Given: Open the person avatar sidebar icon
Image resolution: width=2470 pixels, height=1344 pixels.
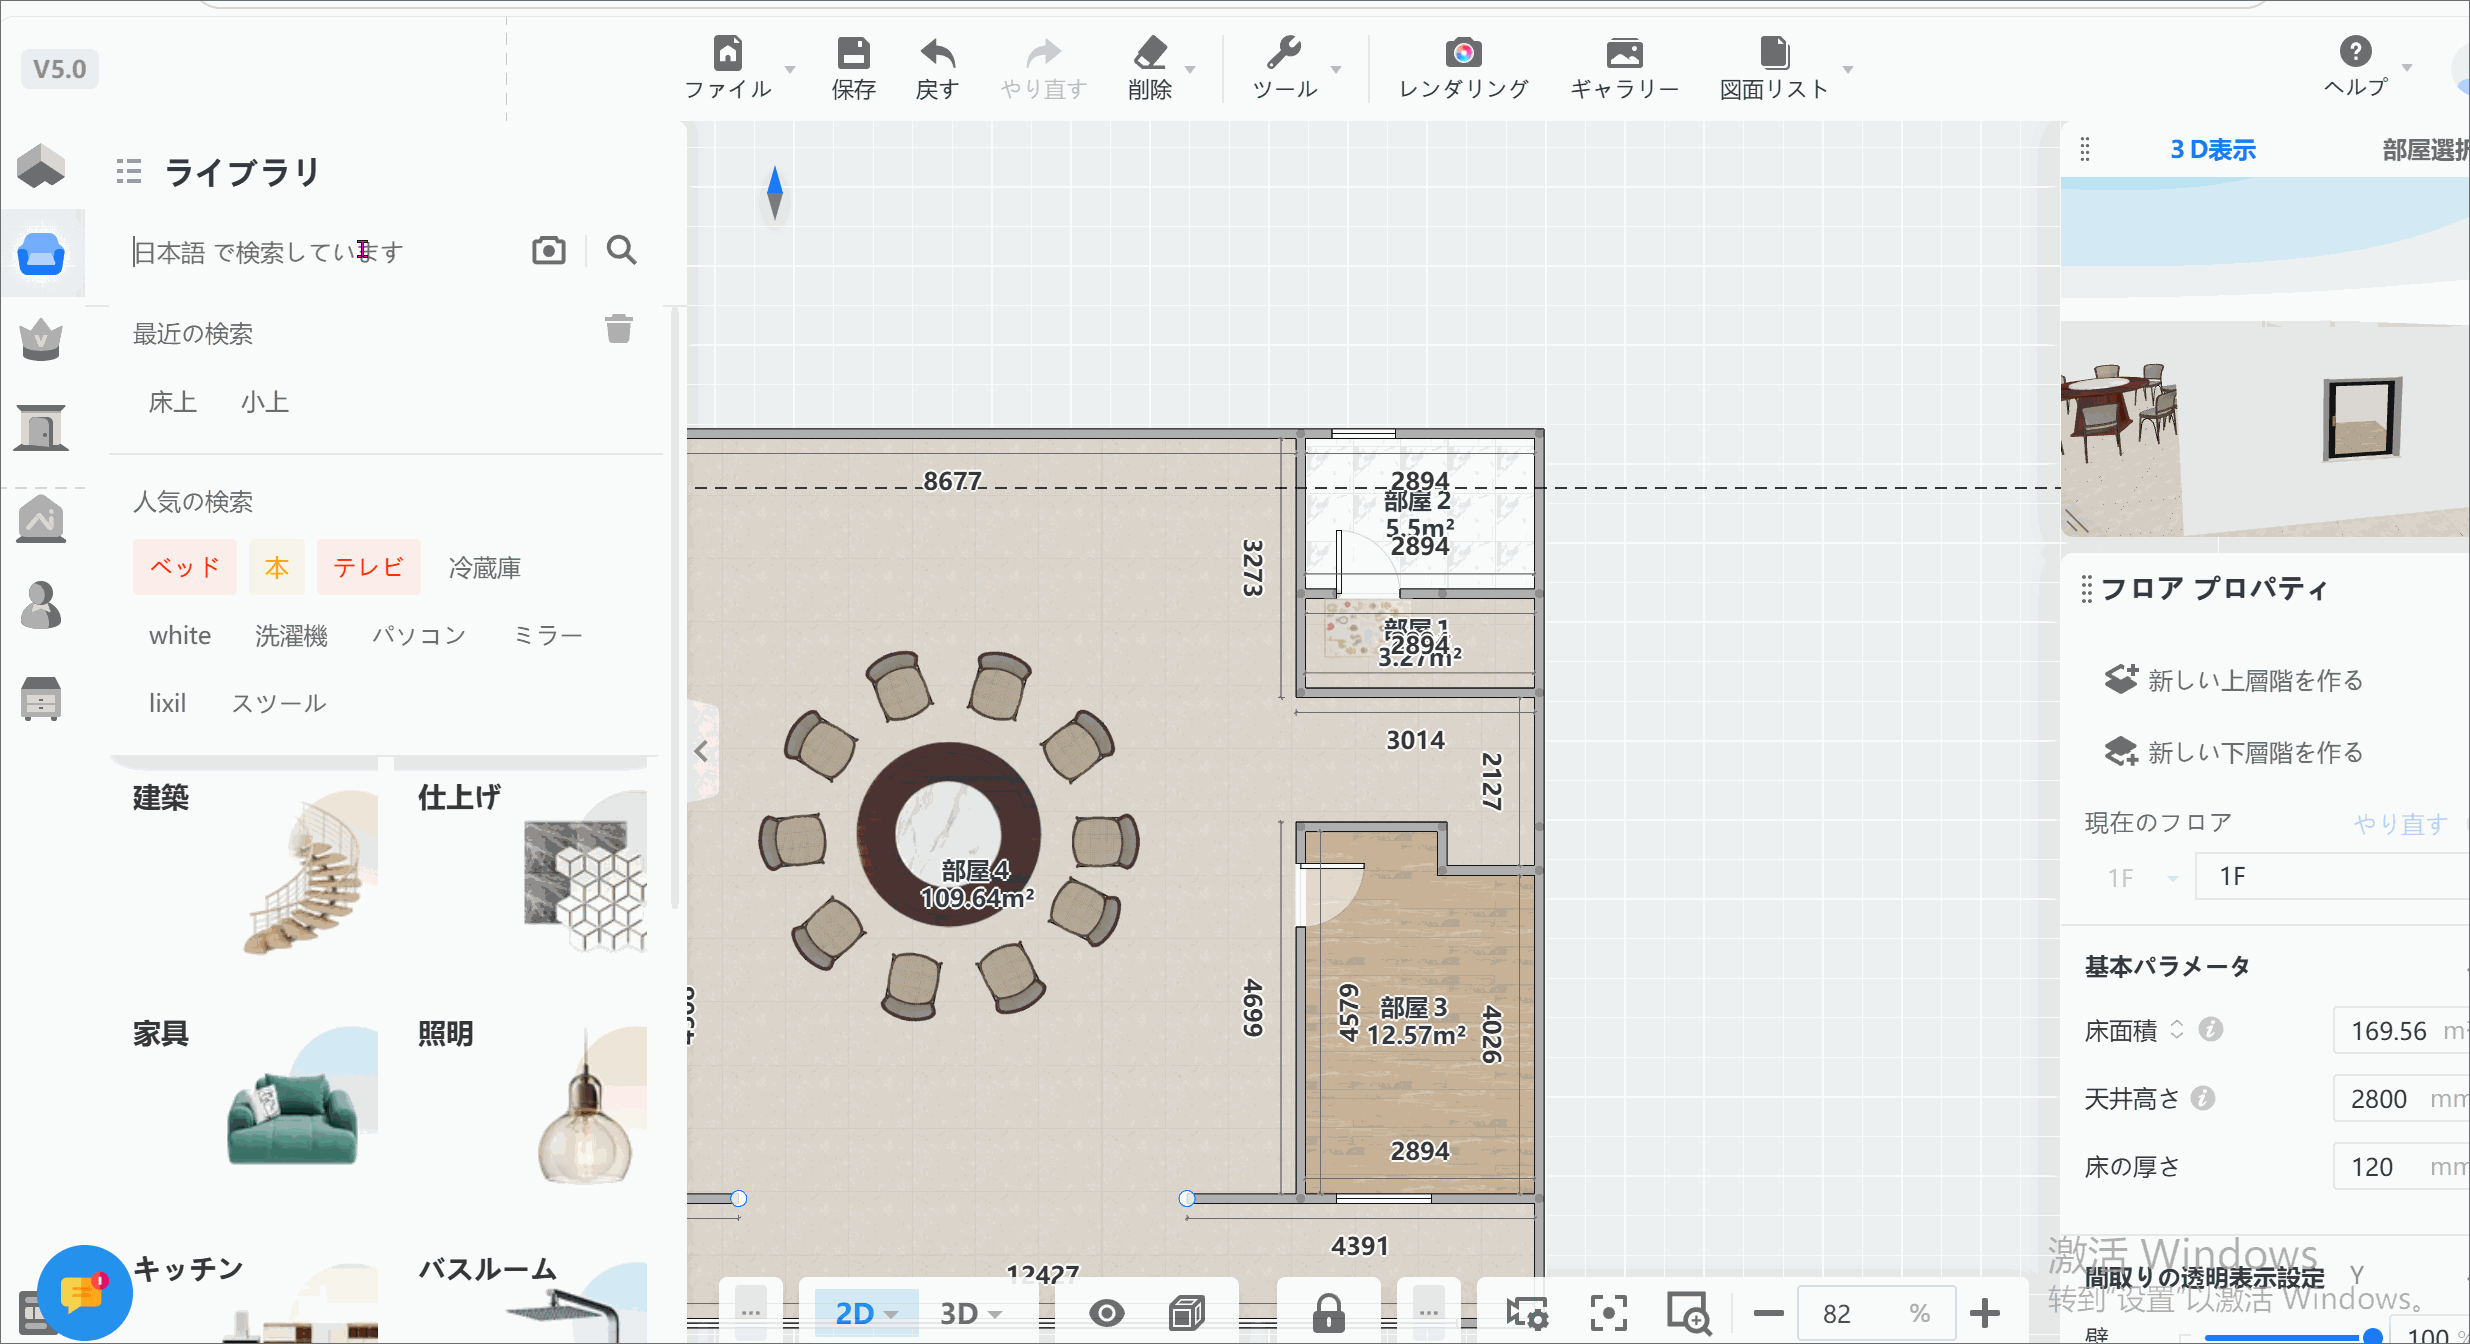Looking at the screenshot, I should (x=41, y=605).
